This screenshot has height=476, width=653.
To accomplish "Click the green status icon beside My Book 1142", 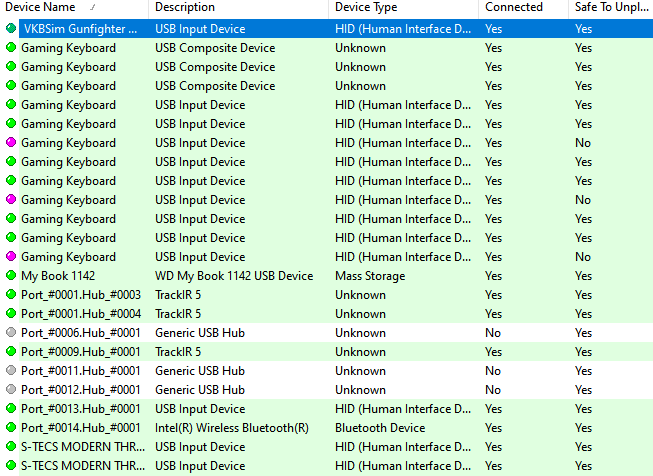I will [x=11, y=276].
